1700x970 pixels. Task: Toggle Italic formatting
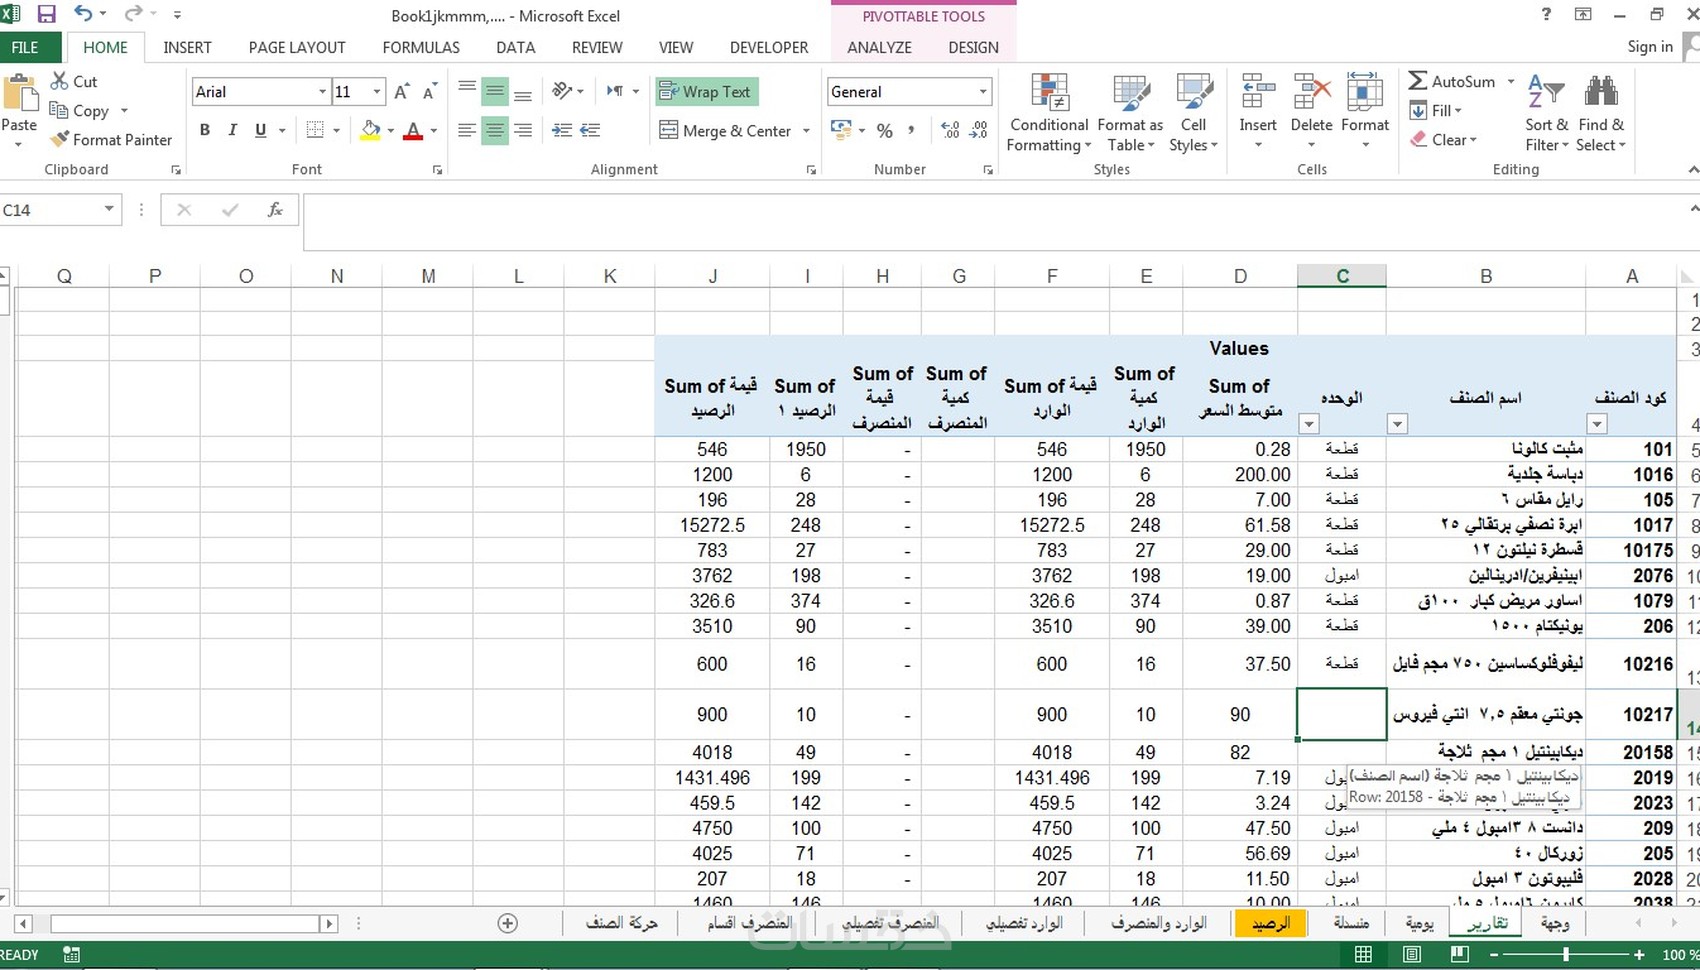coord(233,130)
